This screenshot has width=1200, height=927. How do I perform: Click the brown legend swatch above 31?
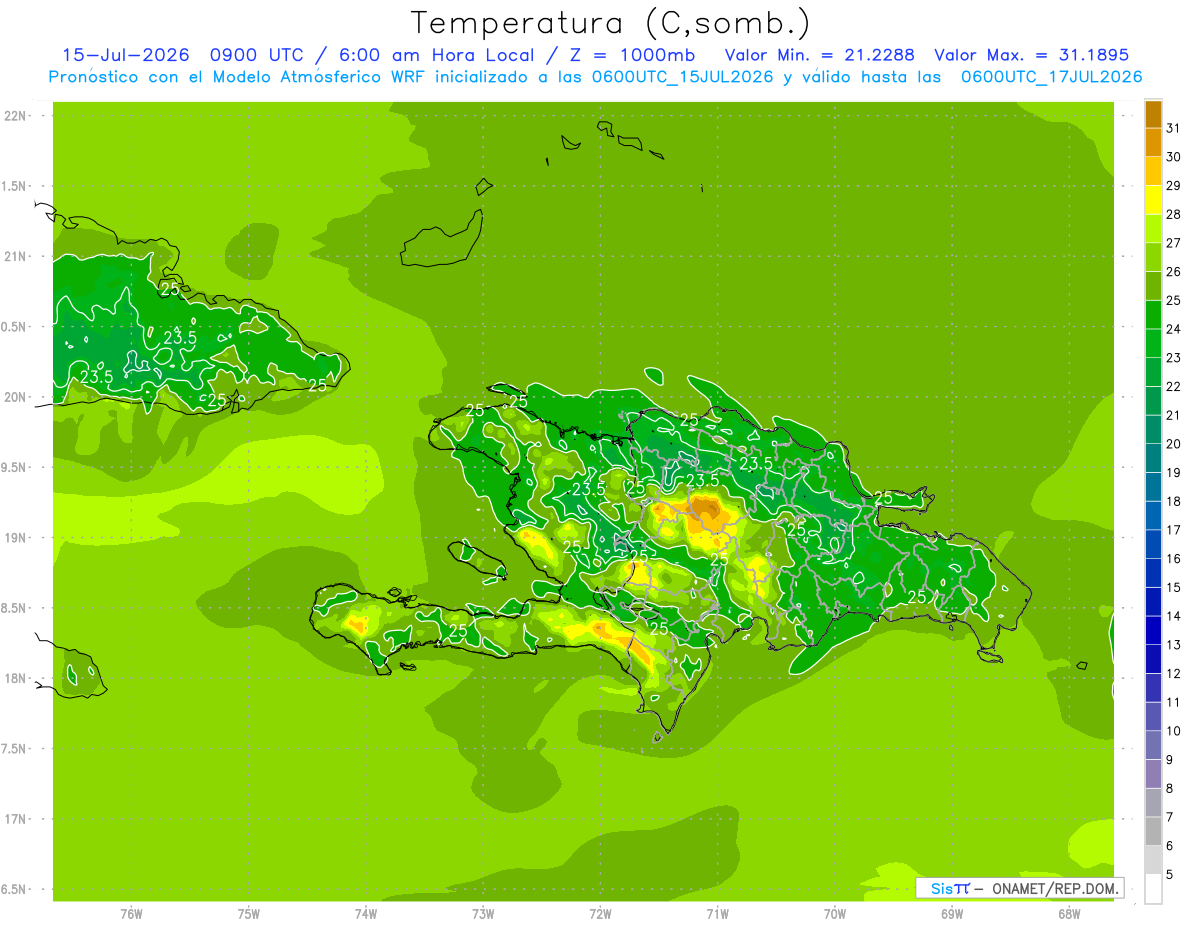[1153, 114]
